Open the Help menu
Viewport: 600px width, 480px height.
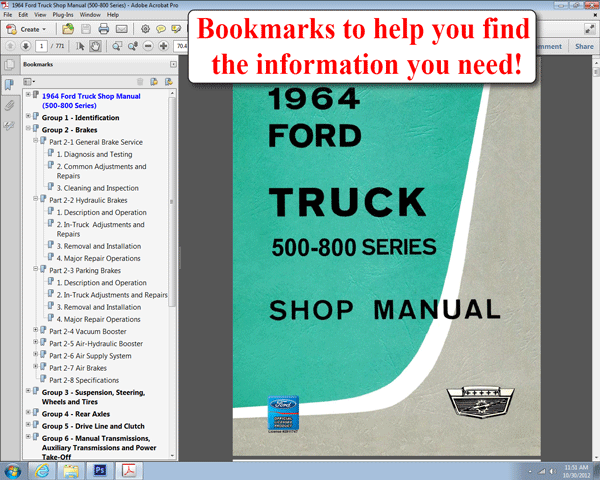coord(113,15)
